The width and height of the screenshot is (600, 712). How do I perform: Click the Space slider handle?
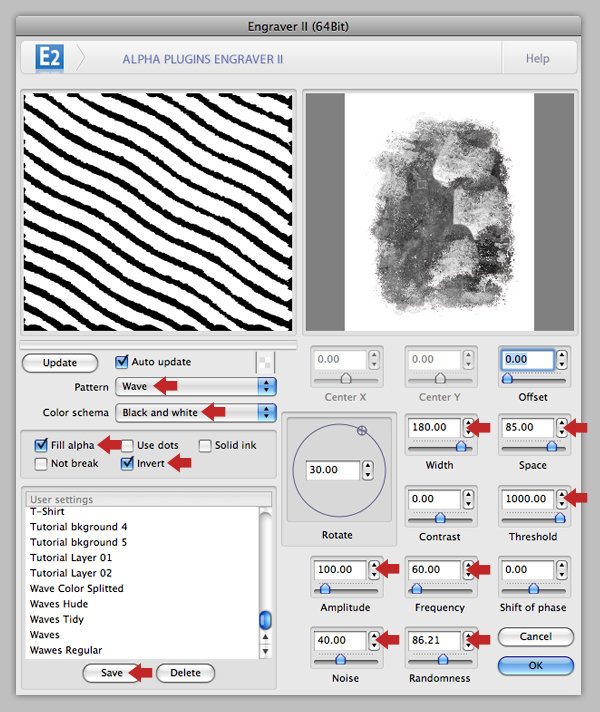point(551,446)
